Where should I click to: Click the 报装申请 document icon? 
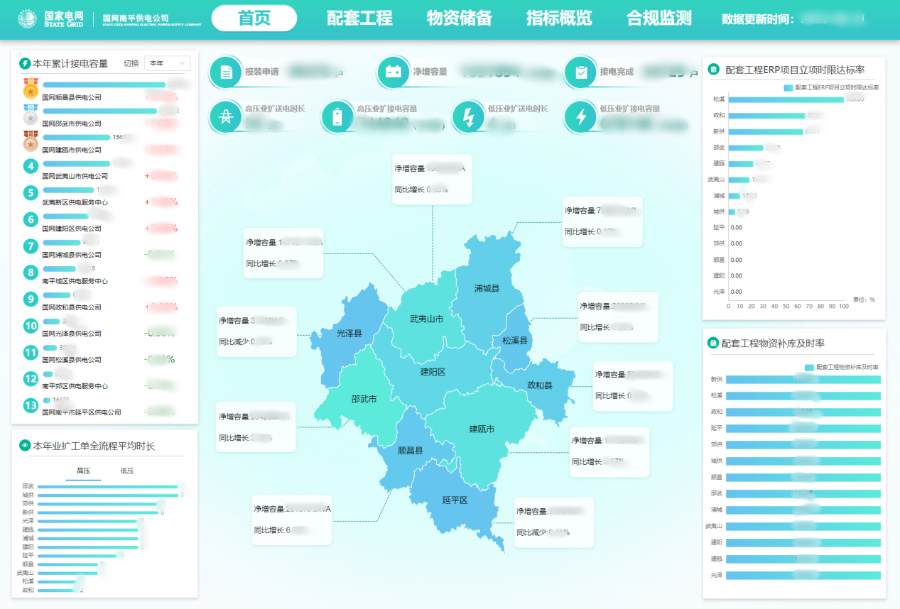click(x=227, y=72)
